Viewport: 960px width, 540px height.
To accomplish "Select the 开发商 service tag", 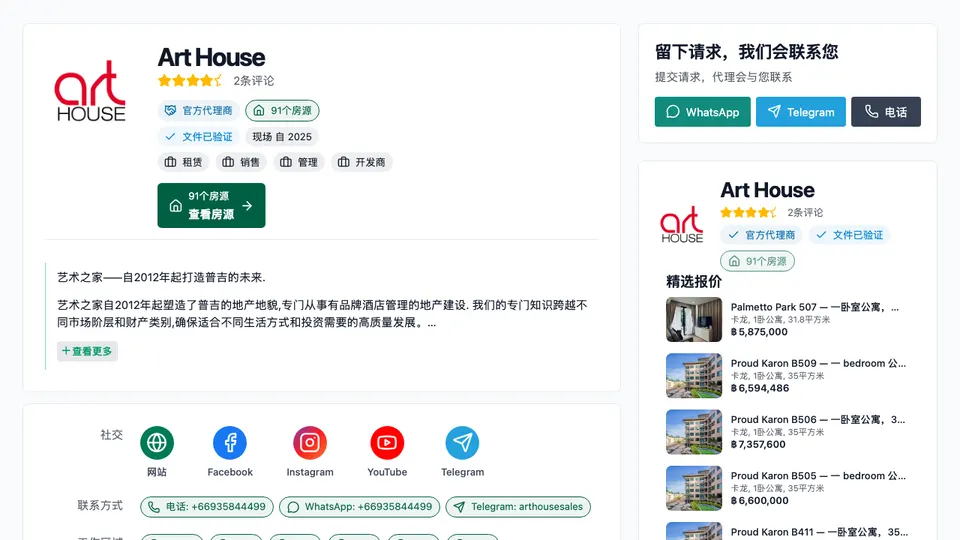I will tap(362, 162).
